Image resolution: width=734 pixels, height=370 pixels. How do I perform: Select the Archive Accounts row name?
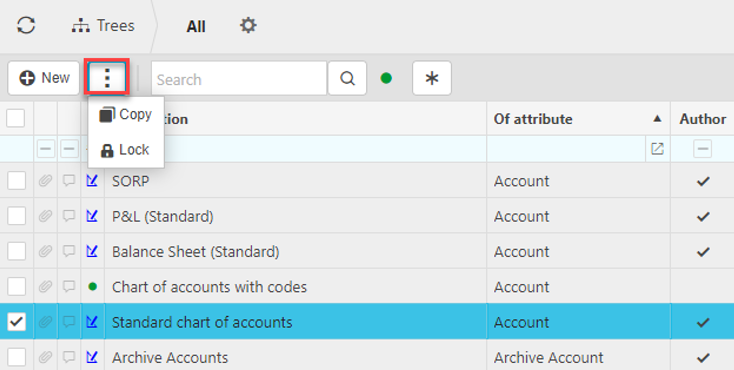tap(169, 358)
